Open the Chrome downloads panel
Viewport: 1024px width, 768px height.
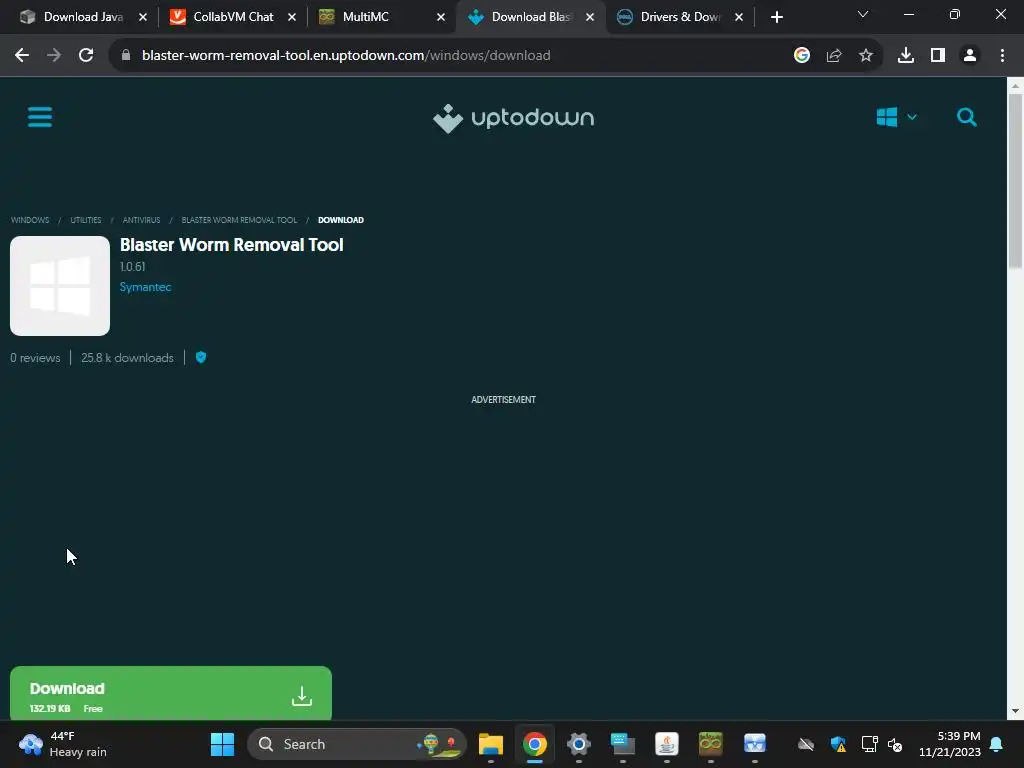tap(906, 56)
